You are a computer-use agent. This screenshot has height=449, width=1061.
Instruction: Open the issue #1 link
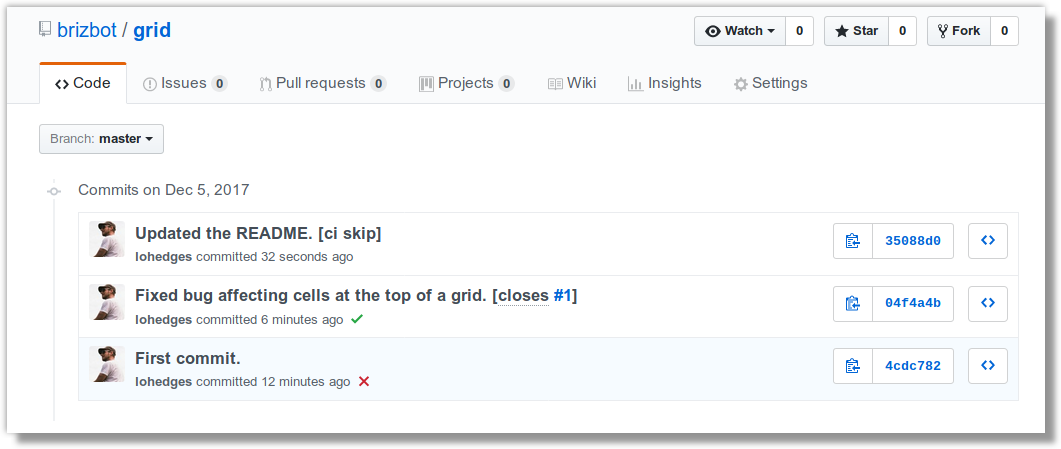click(562, 295)
